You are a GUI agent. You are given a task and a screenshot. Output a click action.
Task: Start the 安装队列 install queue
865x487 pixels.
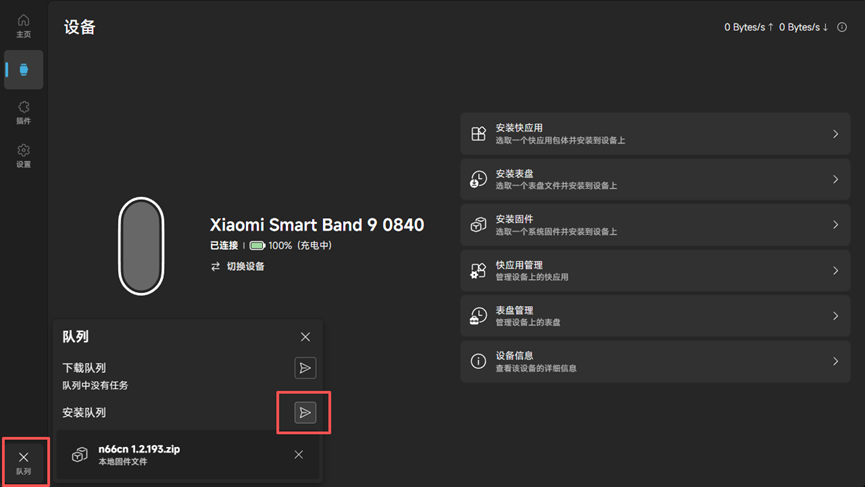(305, 412)
